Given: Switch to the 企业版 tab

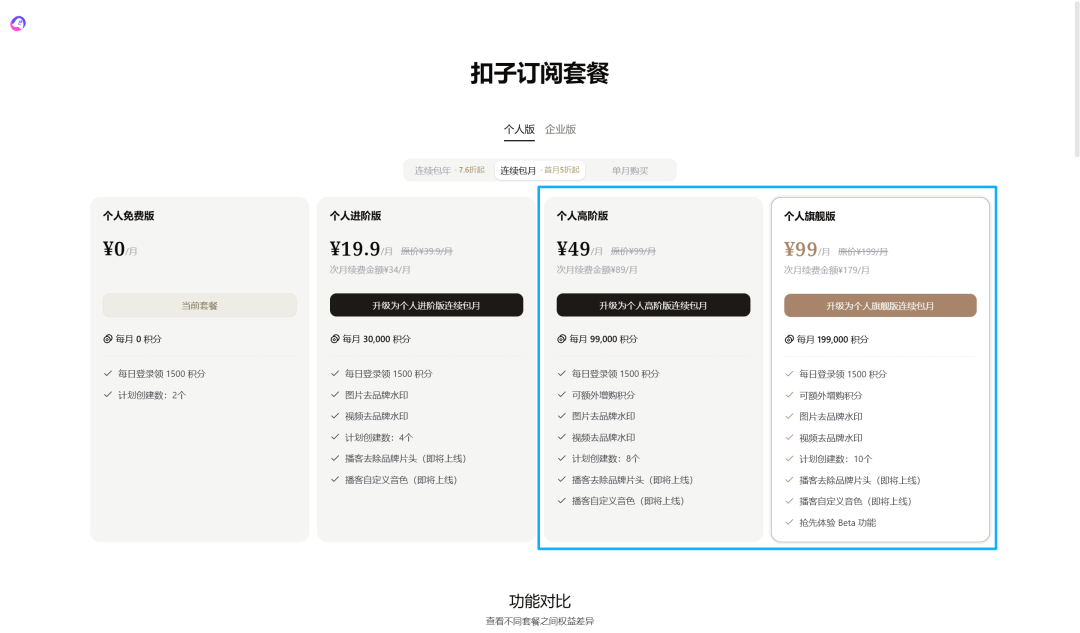Looking at the screenshot, I should (561, 129).
